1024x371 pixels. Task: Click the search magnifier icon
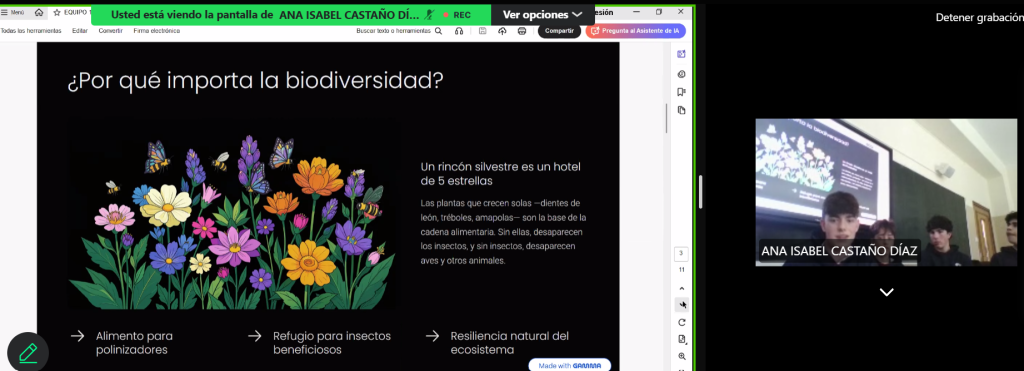point(438,31)
